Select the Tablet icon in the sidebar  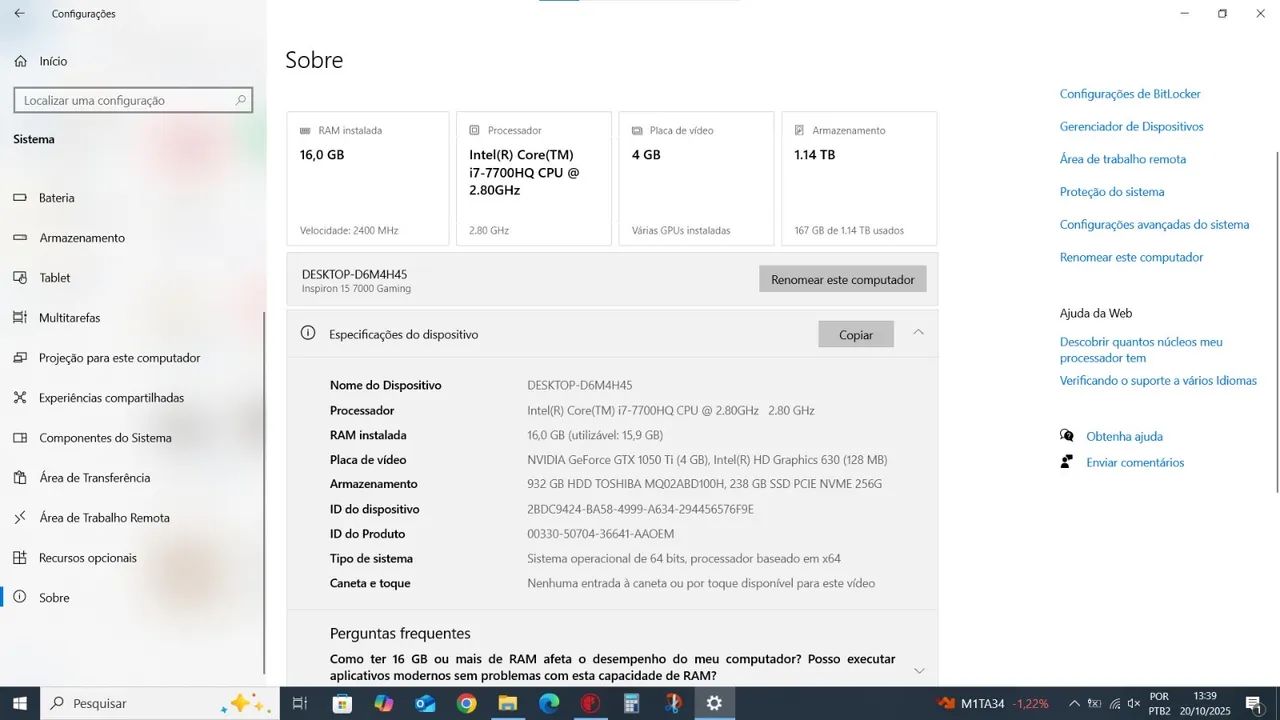pos(20,278)
